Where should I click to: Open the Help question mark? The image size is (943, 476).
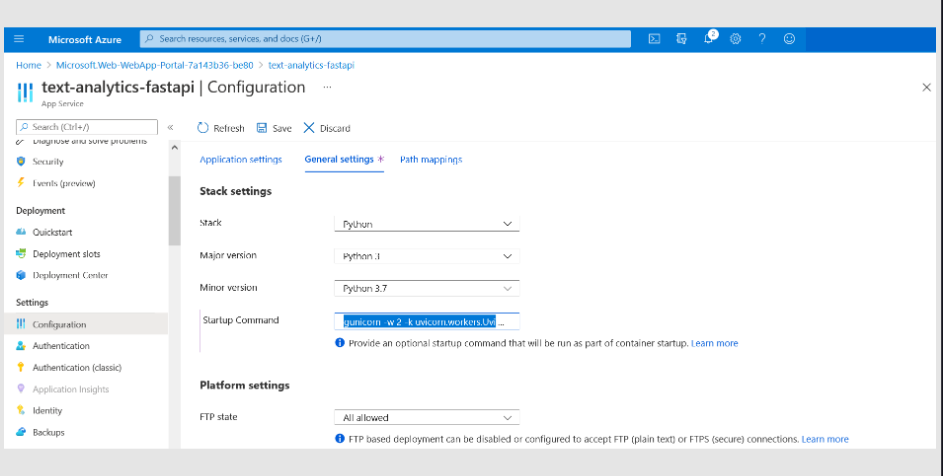click(x=762, y=39)
